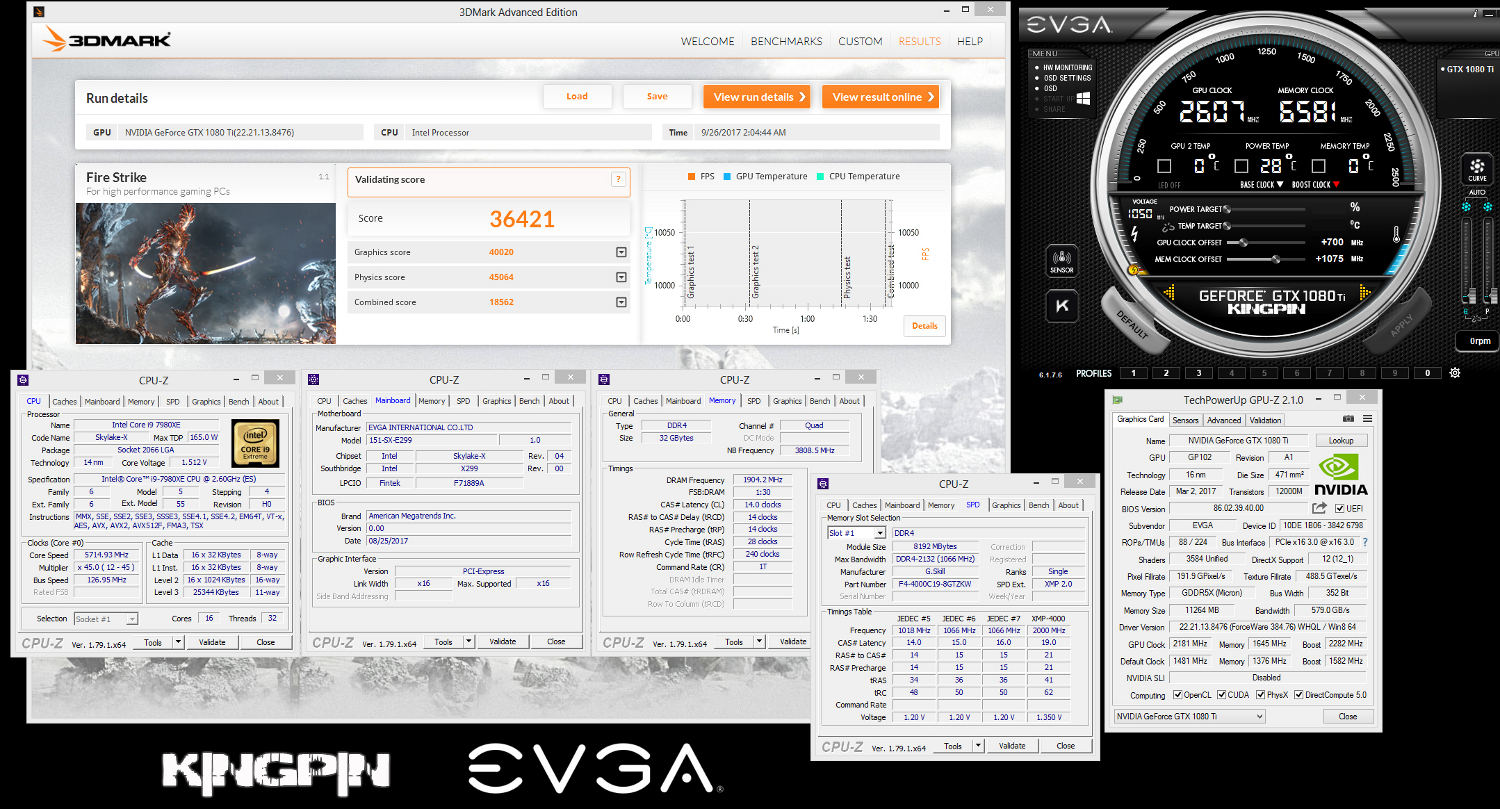Image resolution: width=1500 pixels, height=809 pixels.
Task: Open the Validation tab in GPU-Z
Action: click(x=1265, y=420)
